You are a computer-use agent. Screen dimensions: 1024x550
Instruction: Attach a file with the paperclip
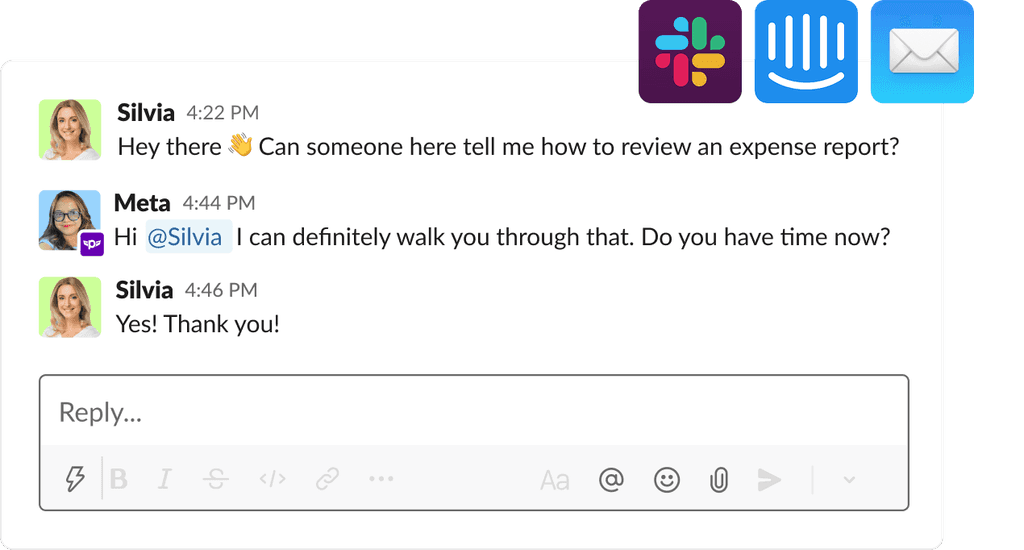tap(717, 480)
